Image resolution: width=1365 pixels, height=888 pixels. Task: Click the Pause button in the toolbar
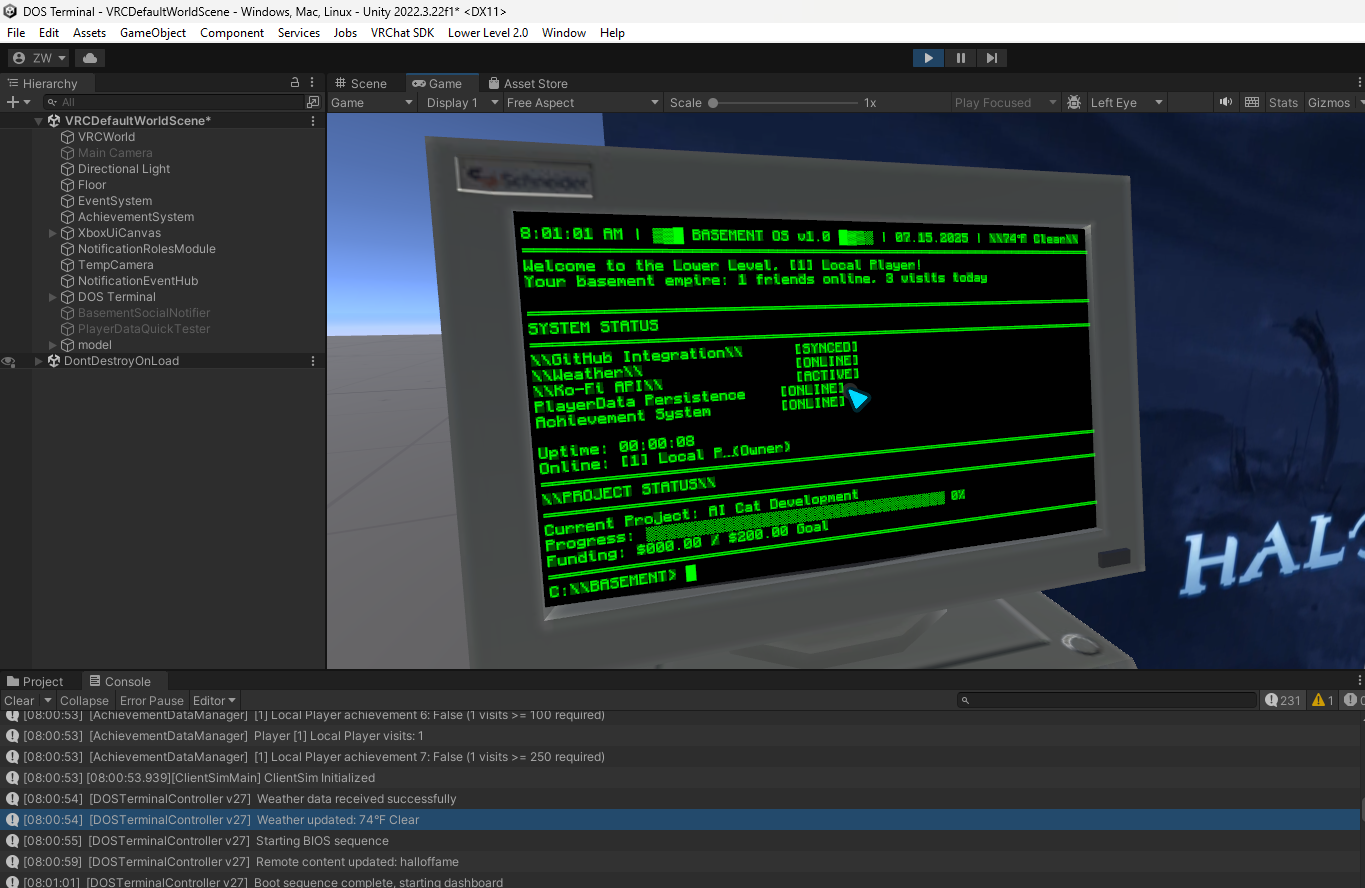tap(960, 58)
